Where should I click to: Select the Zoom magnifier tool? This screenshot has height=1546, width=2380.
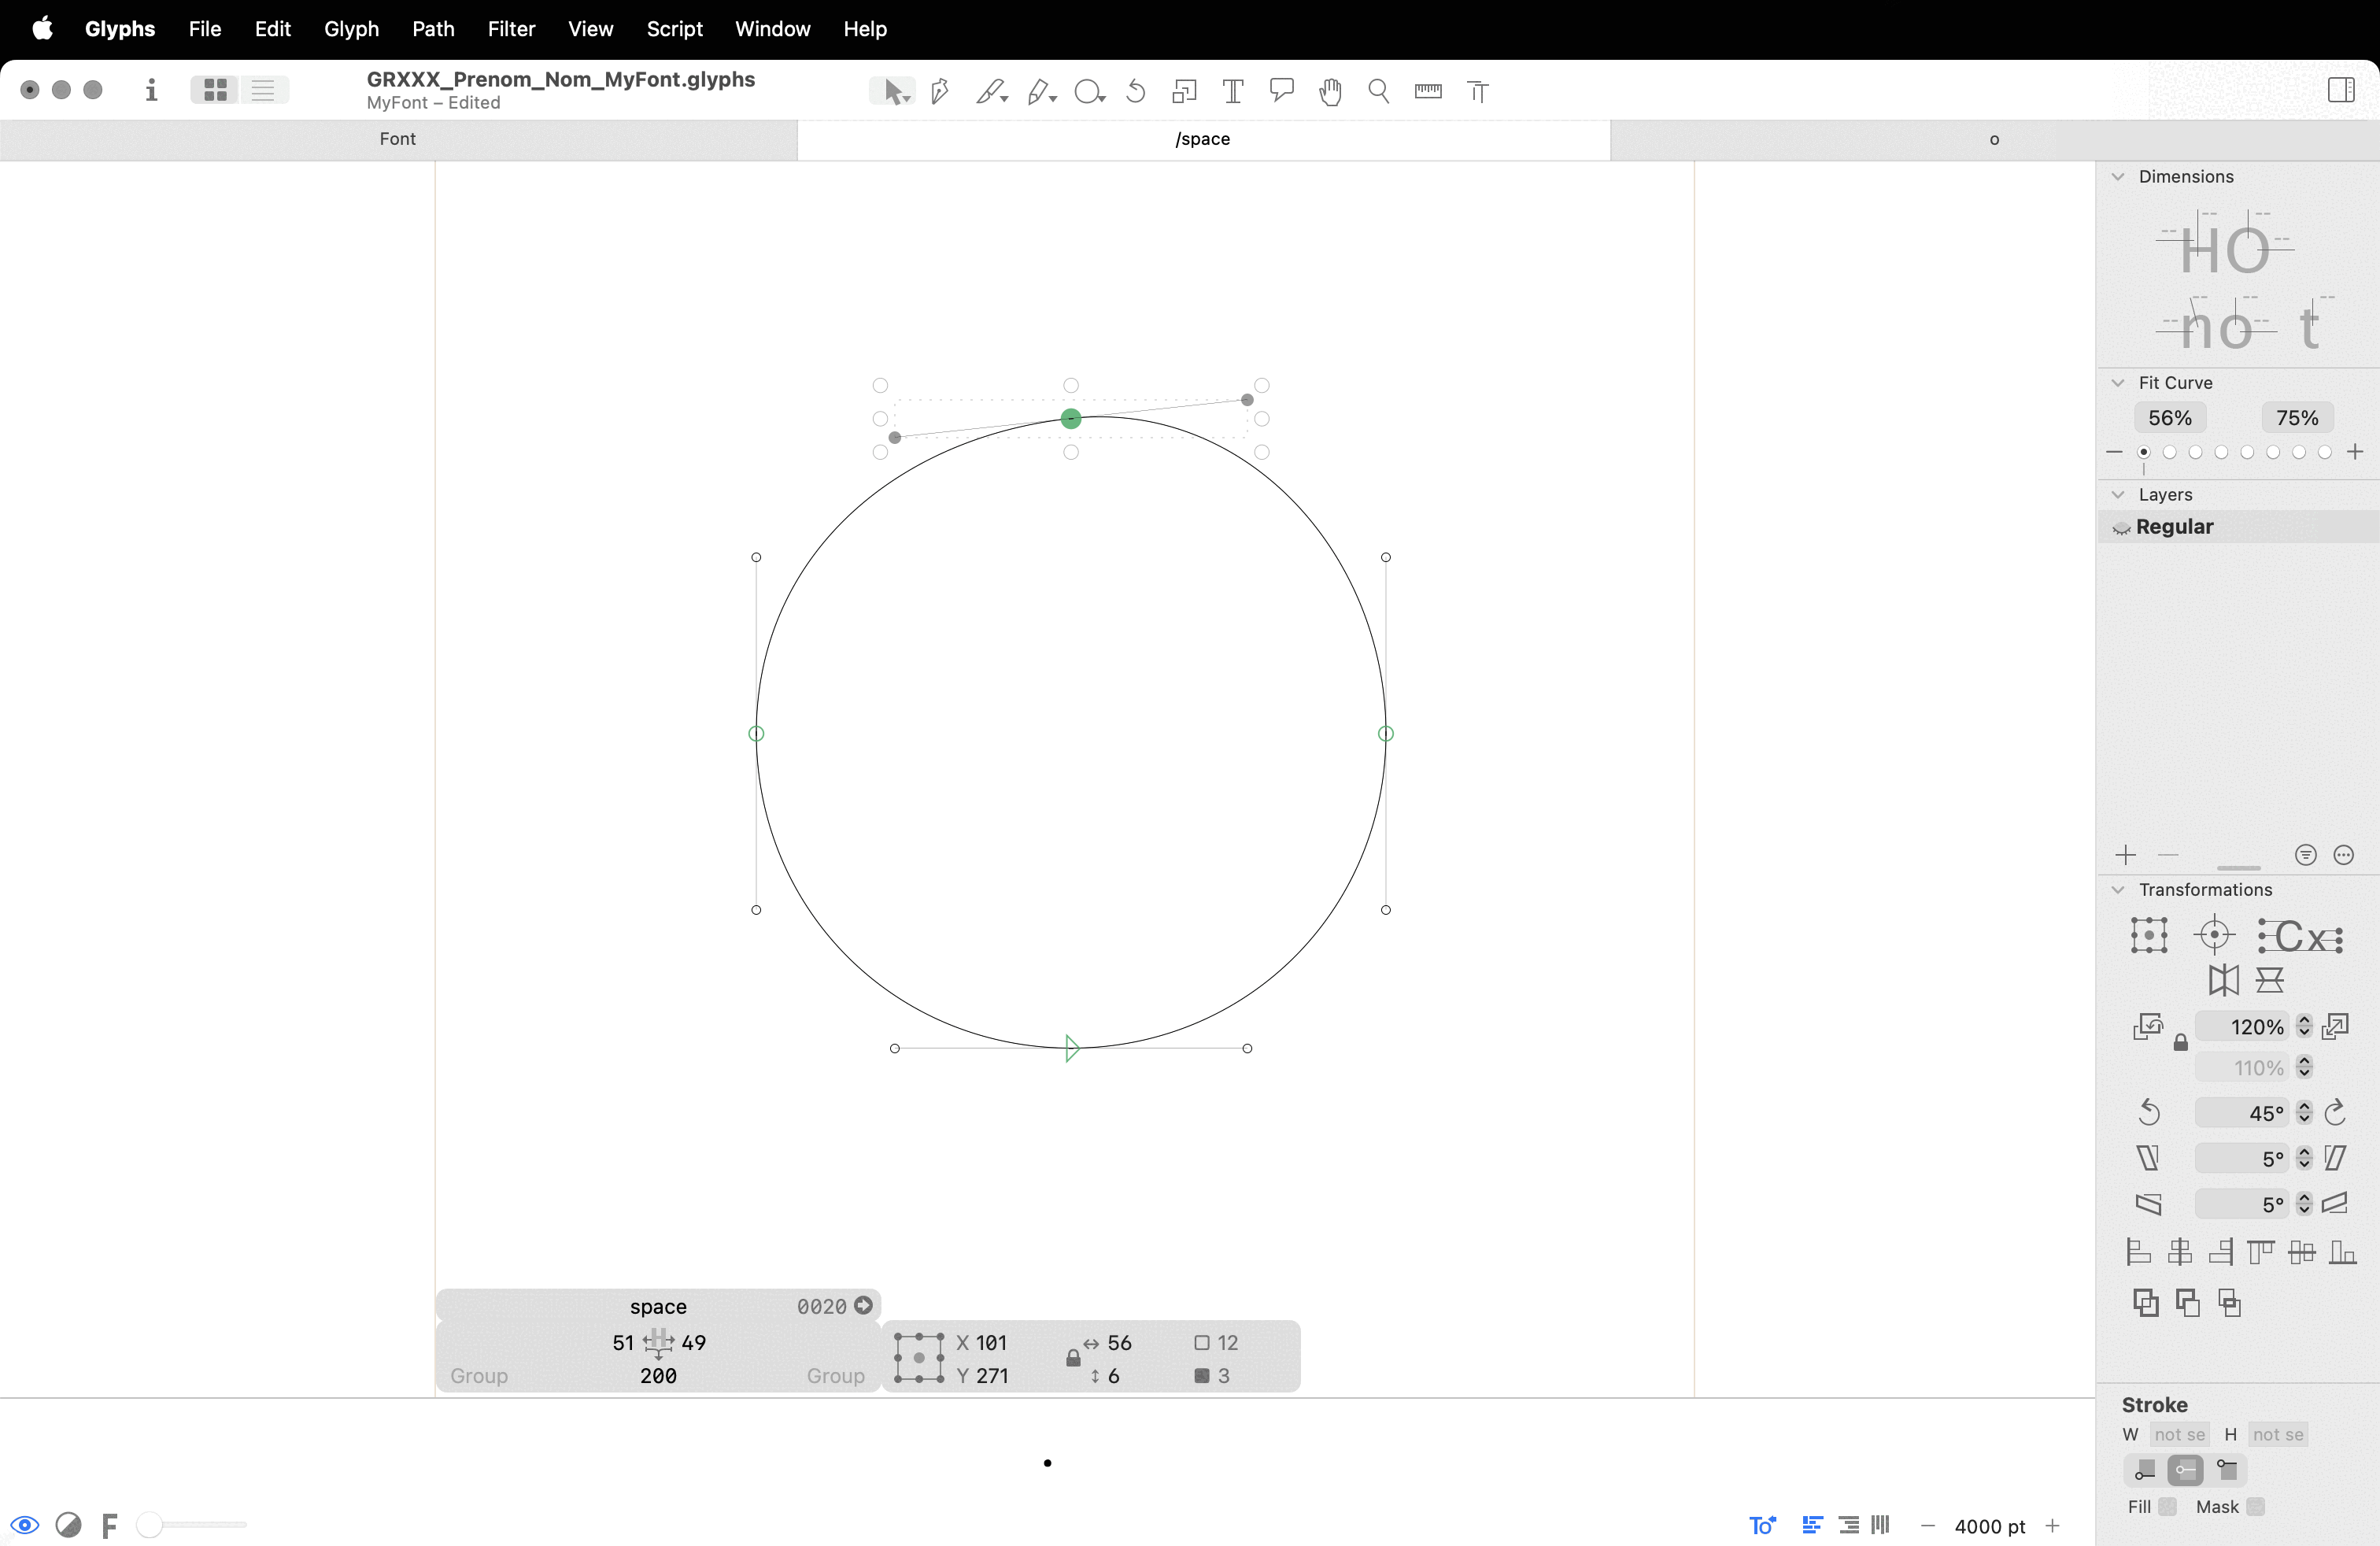click(1378, 92)
